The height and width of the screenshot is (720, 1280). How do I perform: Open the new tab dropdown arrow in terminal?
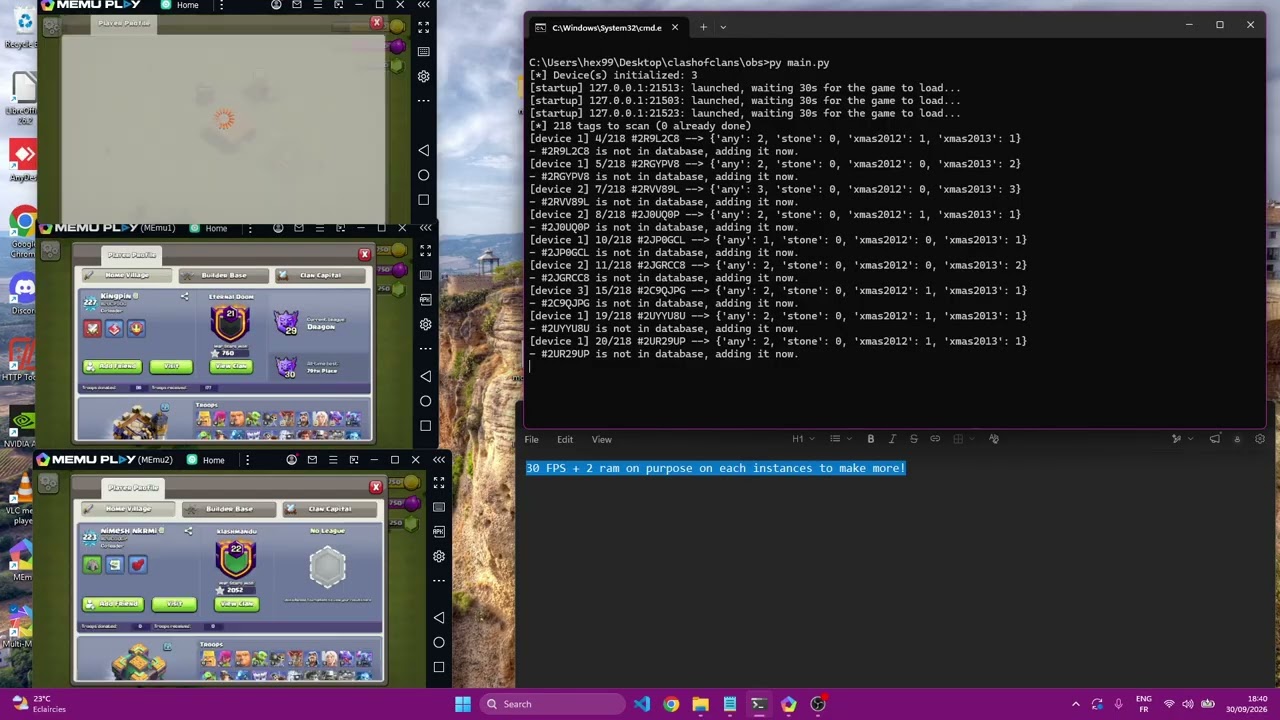[x=723, y=27]
